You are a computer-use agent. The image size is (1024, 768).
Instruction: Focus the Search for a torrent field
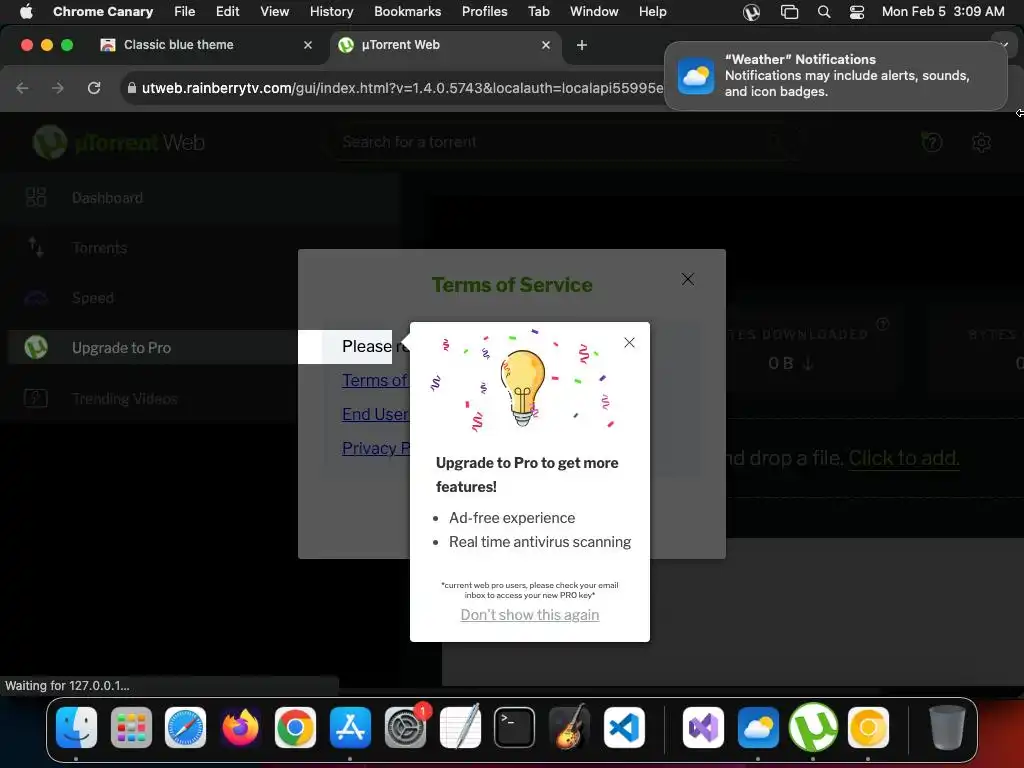pos(565,142)
